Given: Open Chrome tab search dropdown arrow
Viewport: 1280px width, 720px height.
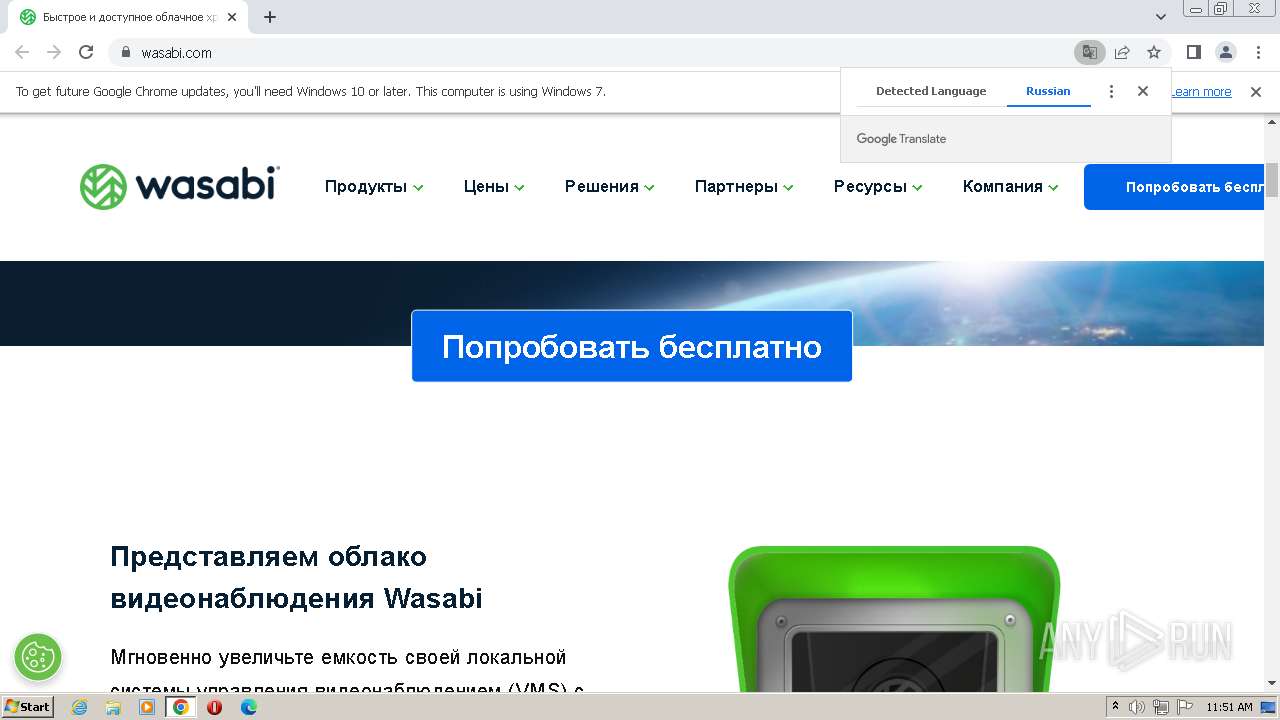Looking at the screenshot, I should tap(1161, 17).
